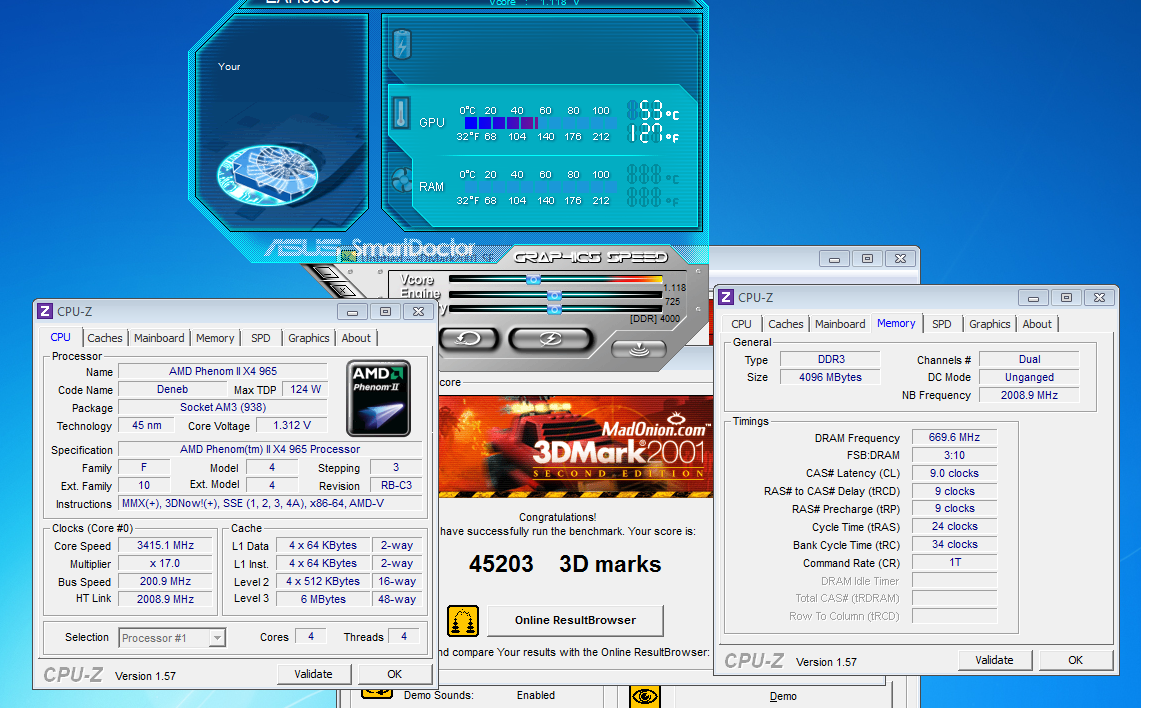The width and height of the screenshot is (1152, 708).
Task: Click the Core Voltage value 1.312 V
Action: click(x=292, y=426)
